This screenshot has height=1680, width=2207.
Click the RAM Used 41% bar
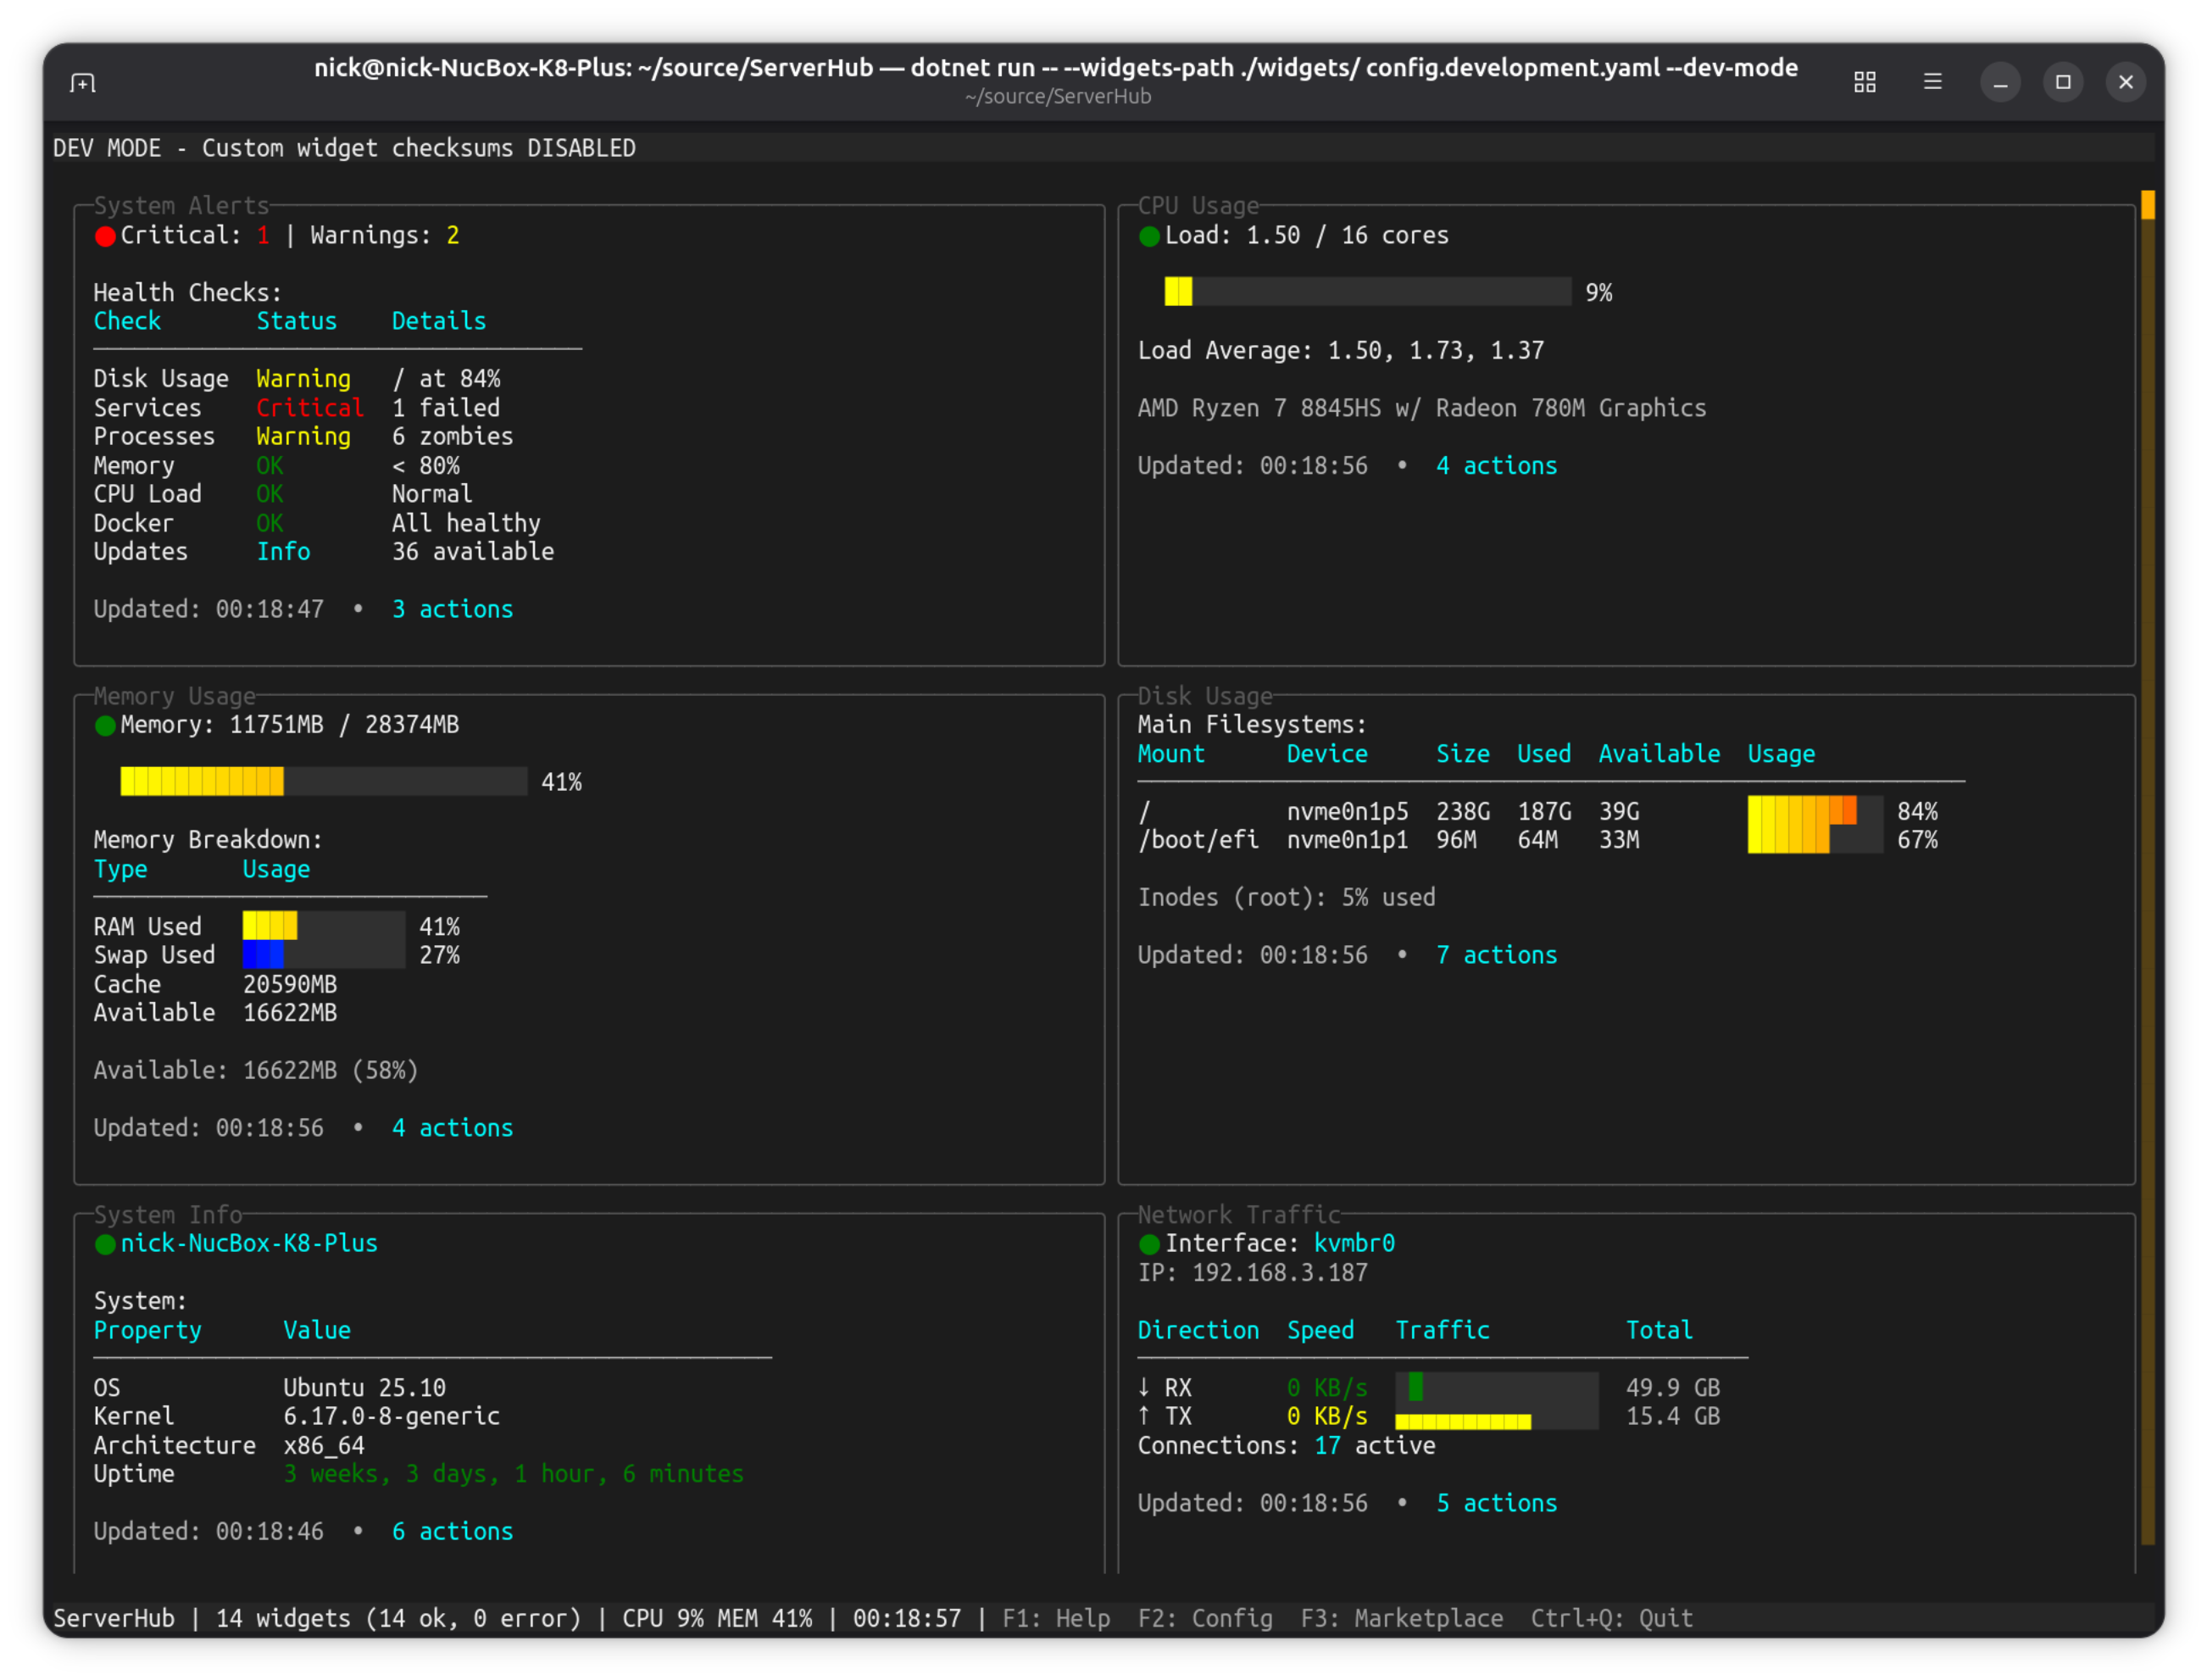[323, 926]
